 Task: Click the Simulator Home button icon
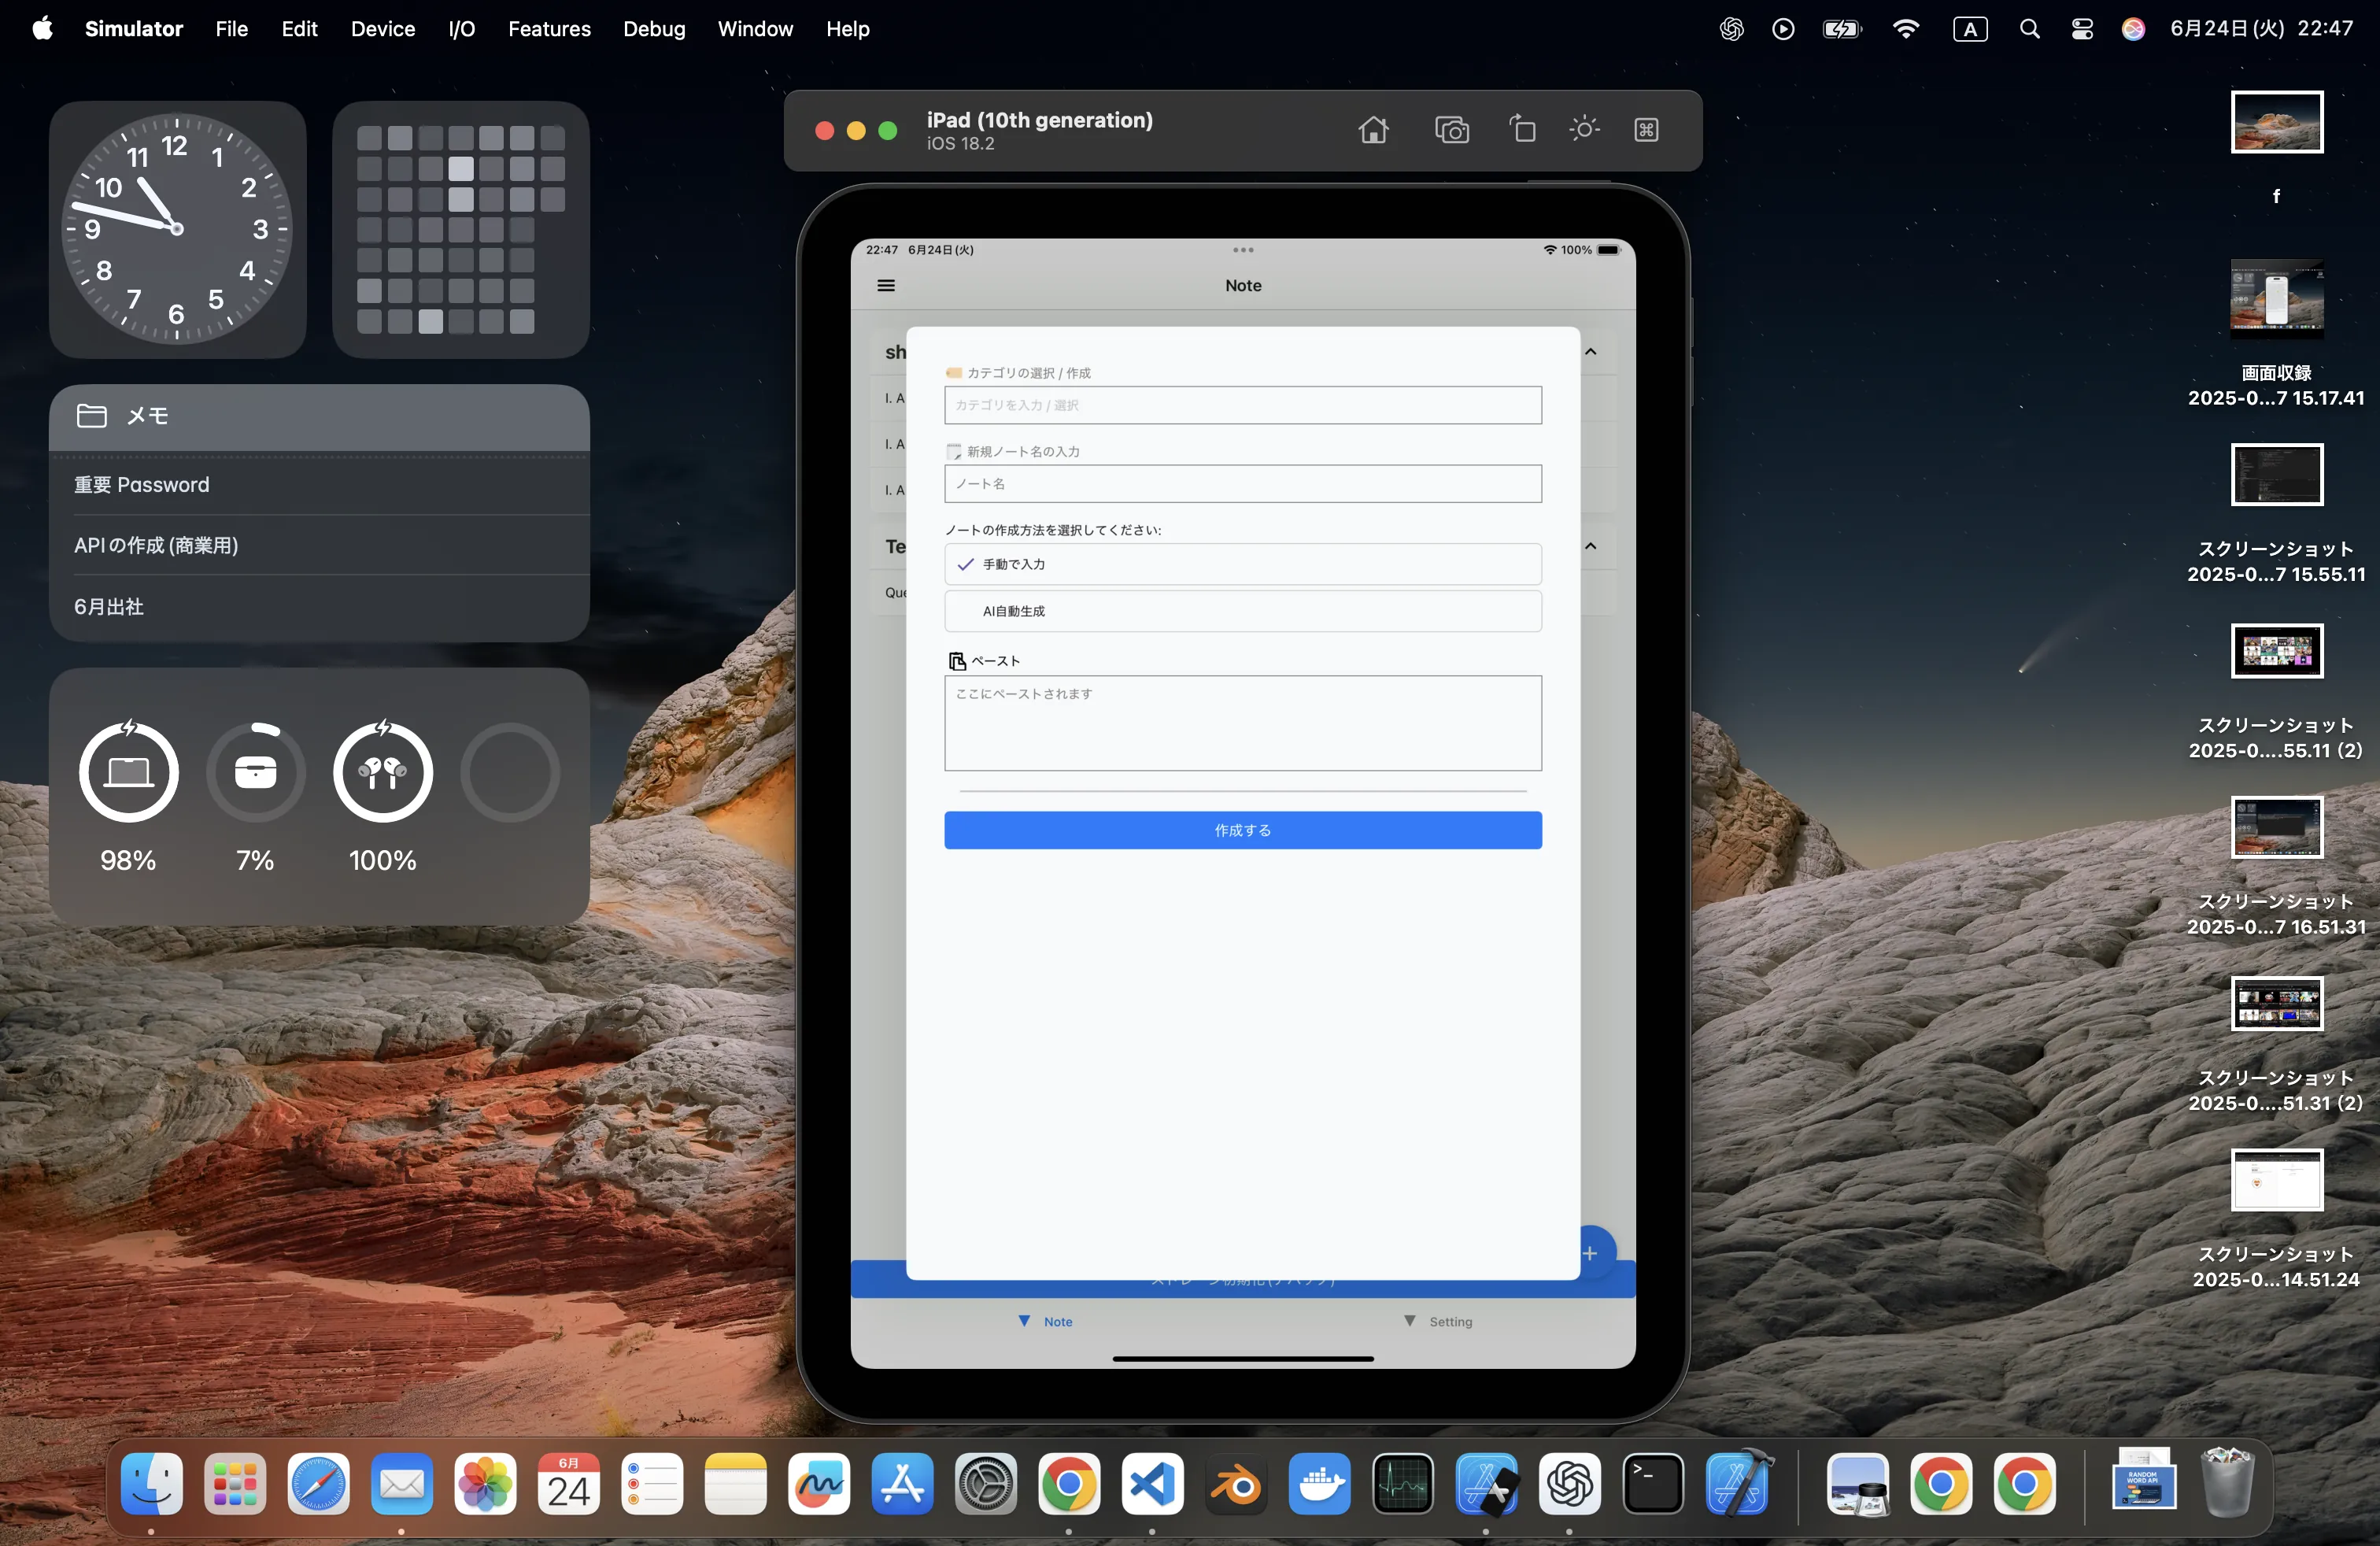1373,130
